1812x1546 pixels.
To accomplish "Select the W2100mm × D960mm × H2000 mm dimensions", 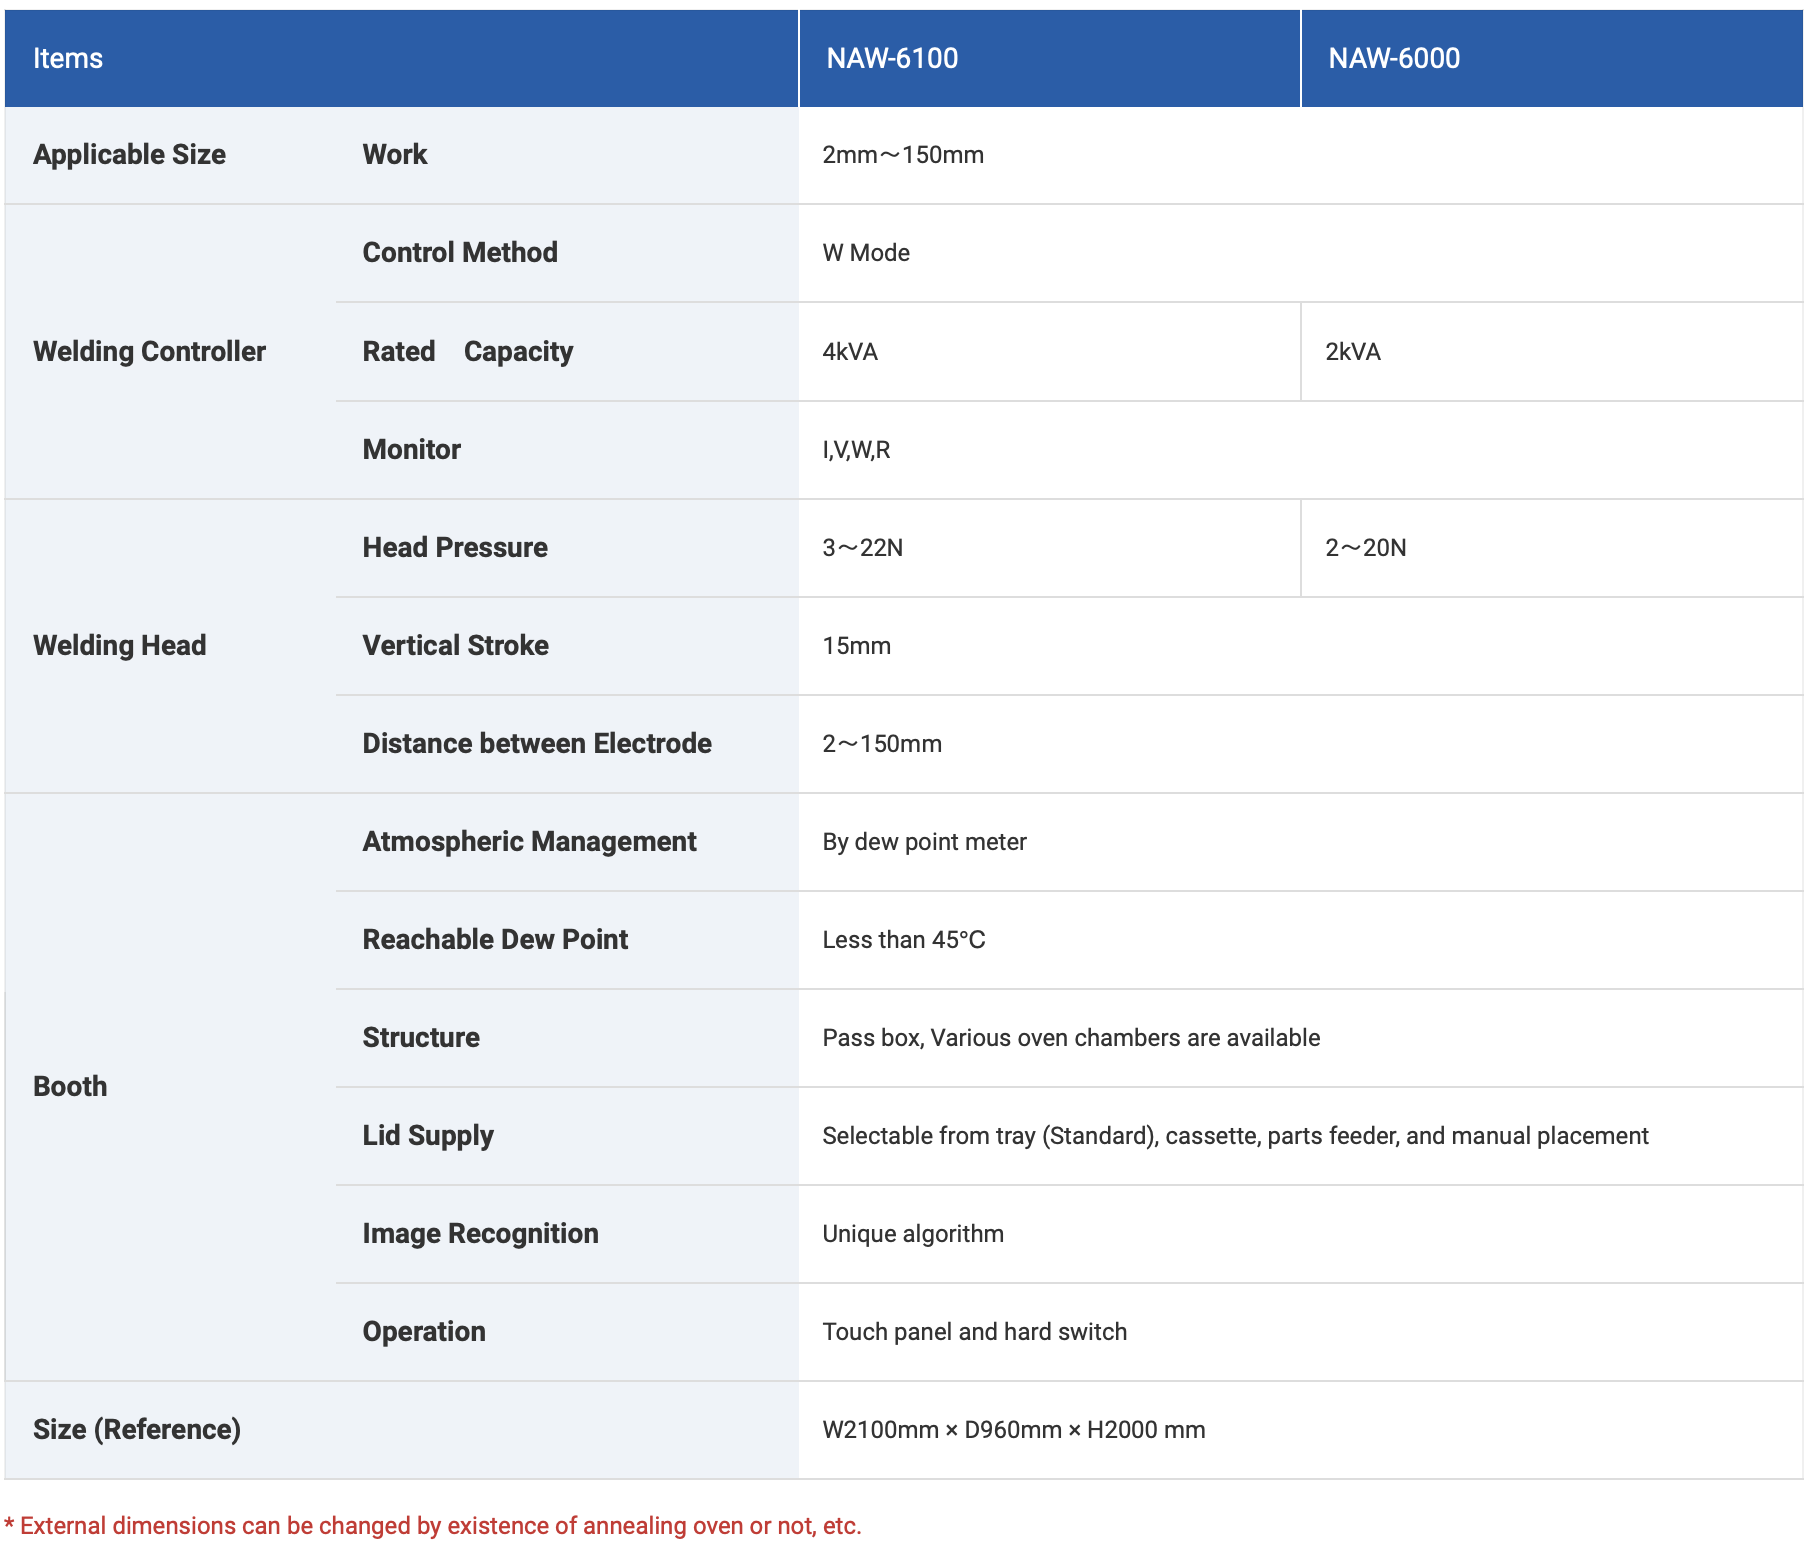I will coord(1013,1430).
